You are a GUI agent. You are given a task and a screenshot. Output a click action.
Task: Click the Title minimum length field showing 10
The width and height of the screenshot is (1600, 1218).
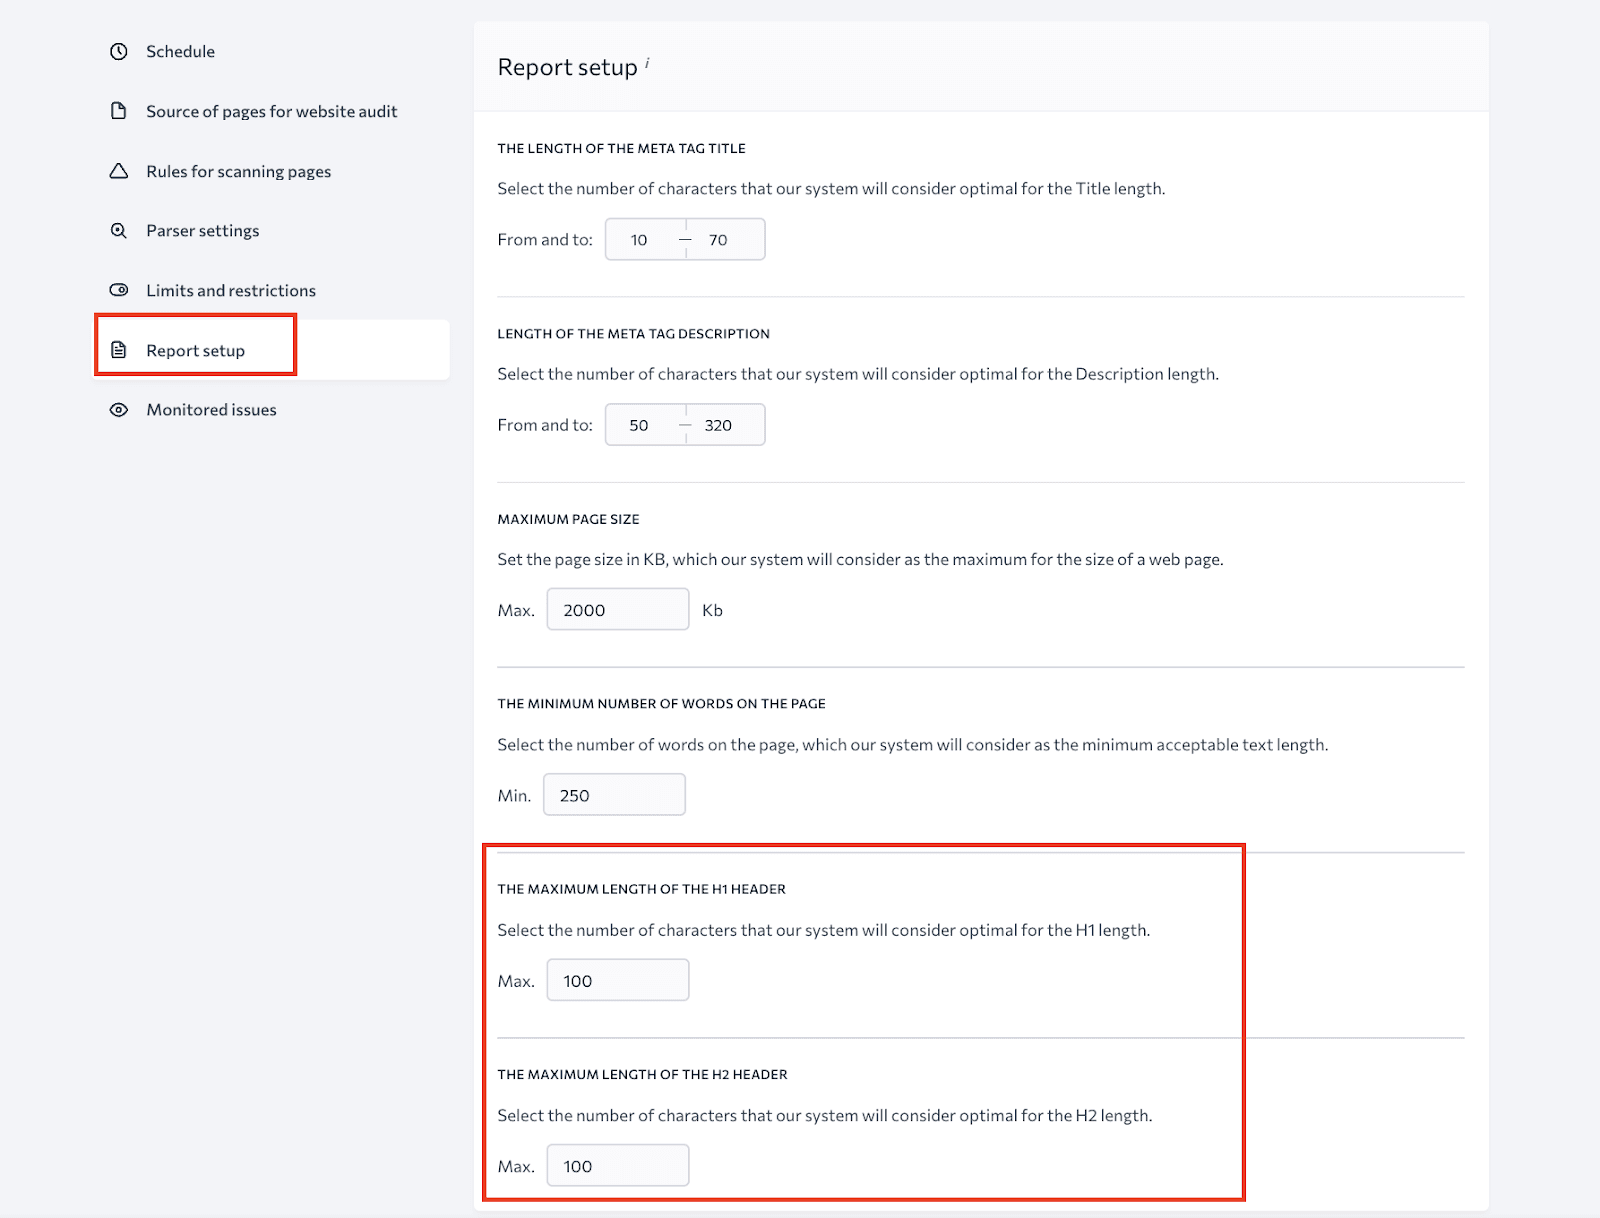tap(638, 239)
